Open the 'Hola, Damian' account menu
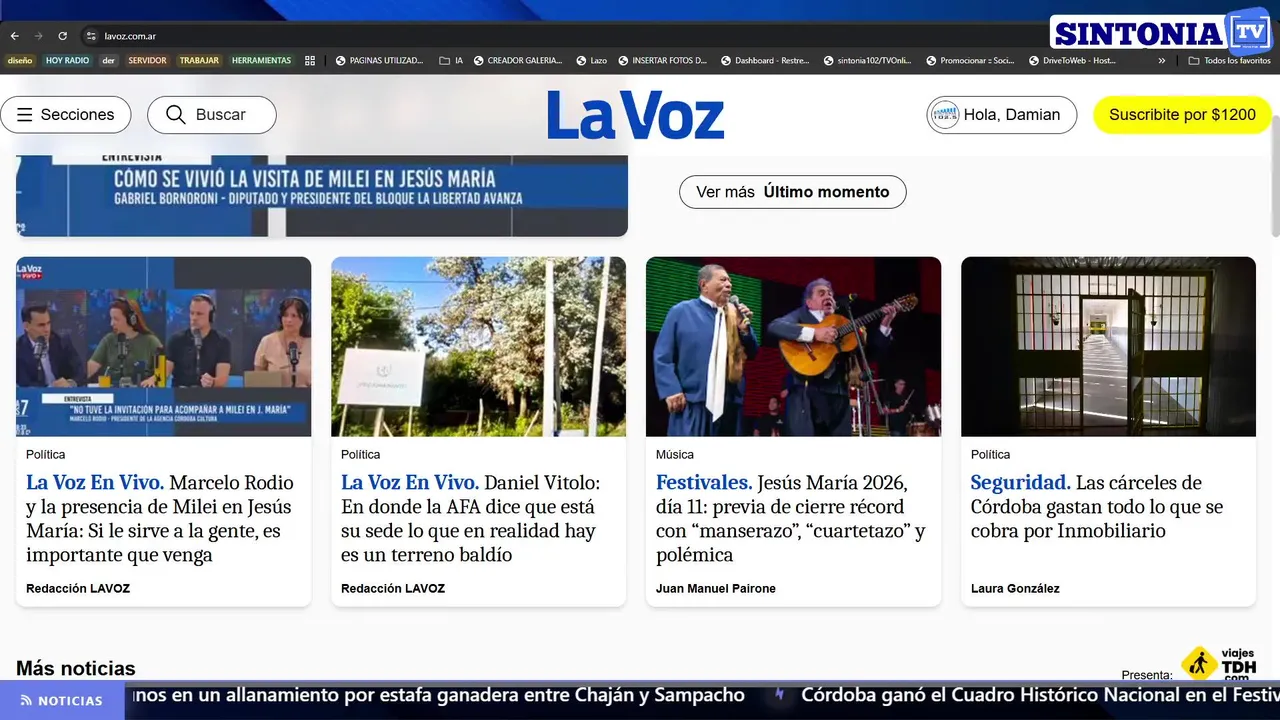This screenshot has height=720, width=1280. tap(1001, 115)
